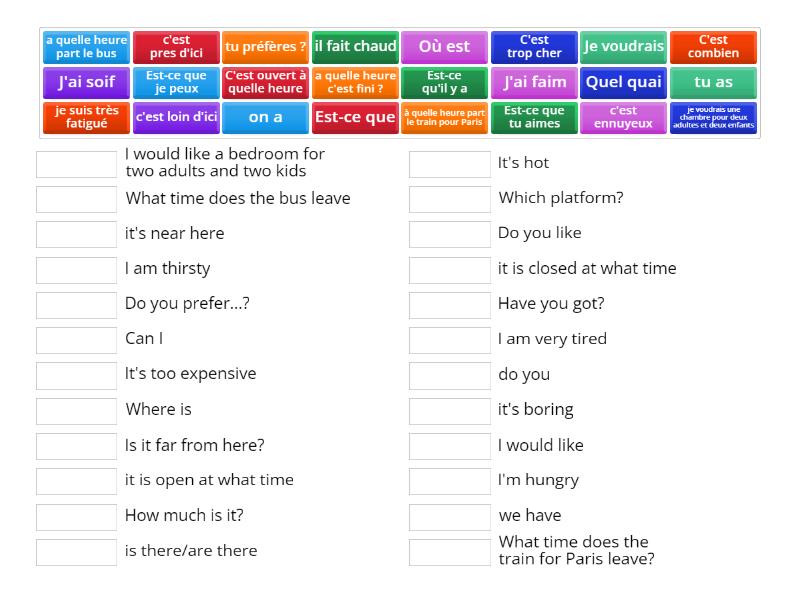Viewport: 800px width, 600px height.
Task: Click the answer box next to 'It's hot'
Action: coord(450,163)
